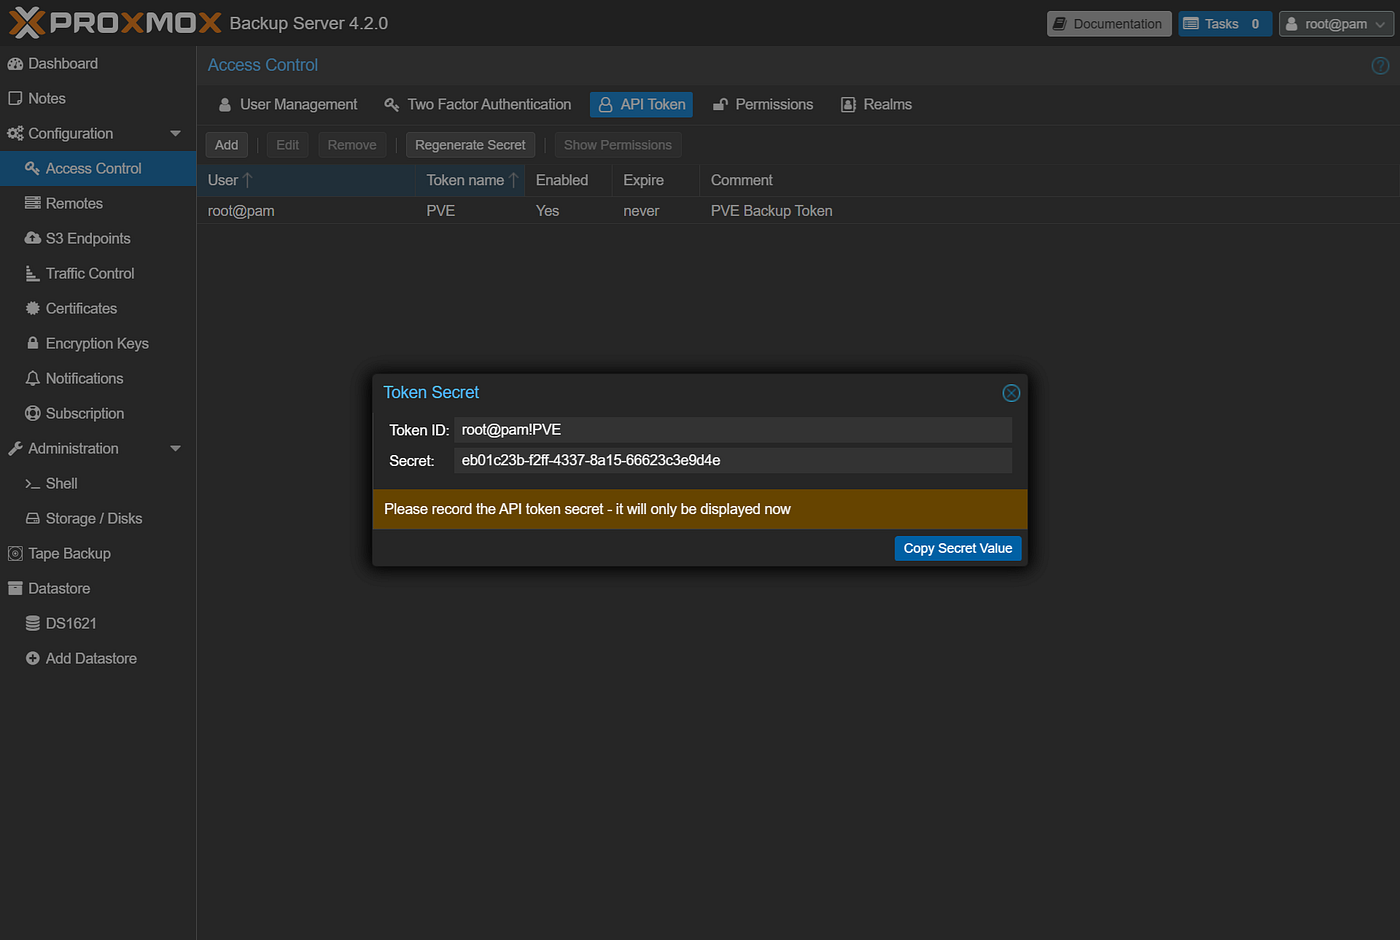Click the Storage / Disks drive icon
This screenshot has height=940, width=1400.
(33, 519)
